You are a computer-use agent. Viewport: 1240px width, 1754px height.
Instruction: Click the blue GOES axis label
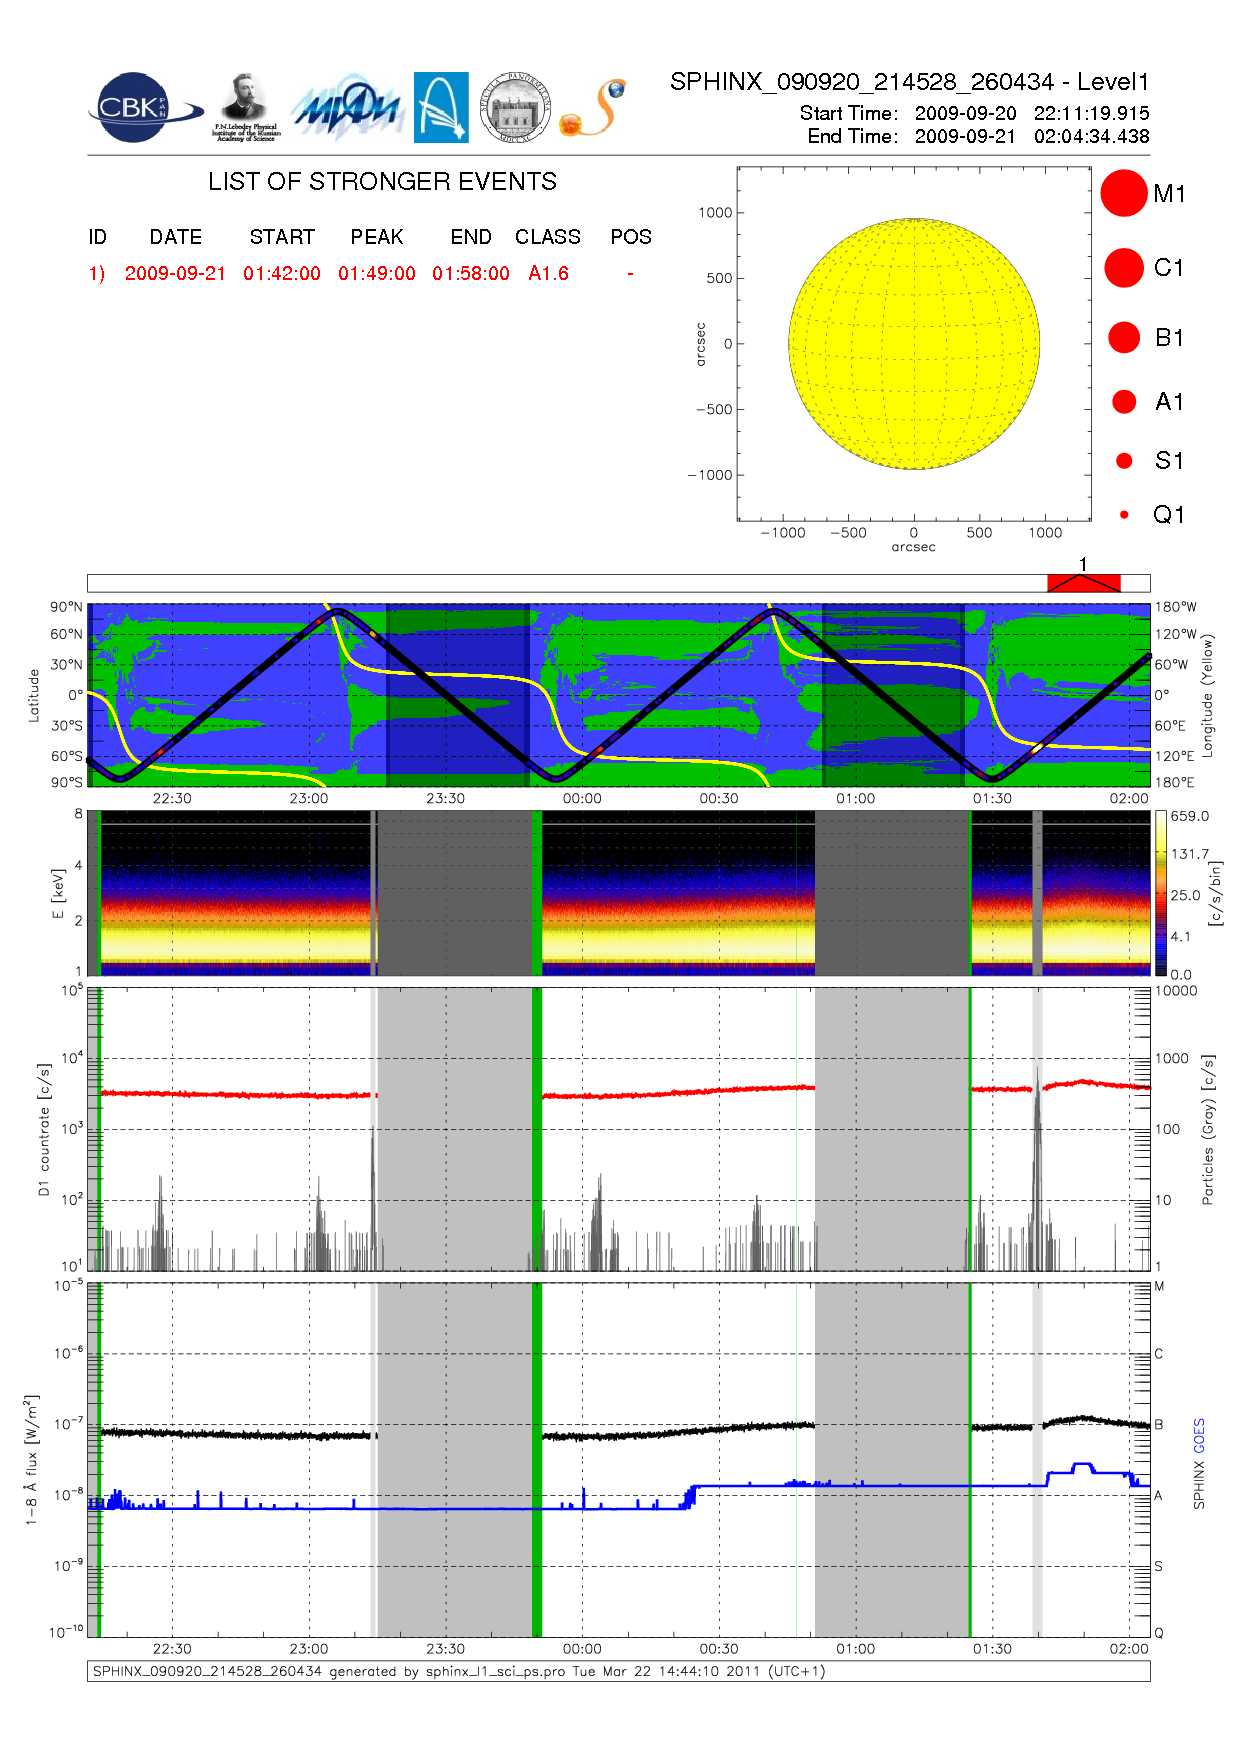(1199, 1436)
